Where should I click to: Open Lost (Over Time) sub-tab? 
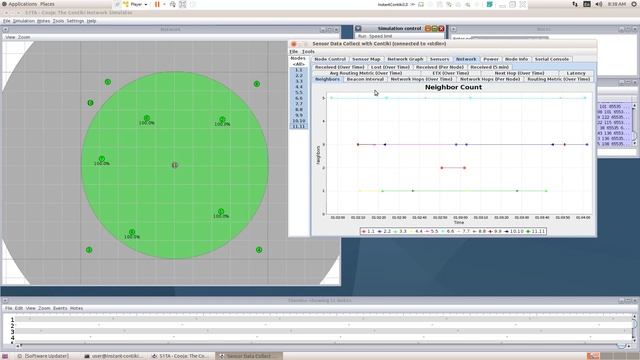tap(390, 67)
